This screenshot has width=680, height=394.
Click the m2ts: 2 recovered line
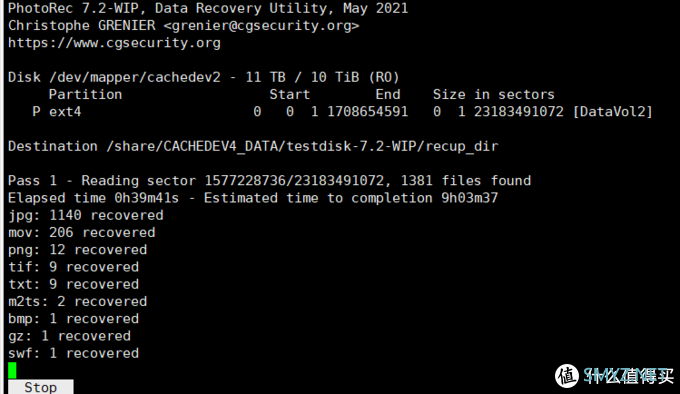[x=78, y=302]
